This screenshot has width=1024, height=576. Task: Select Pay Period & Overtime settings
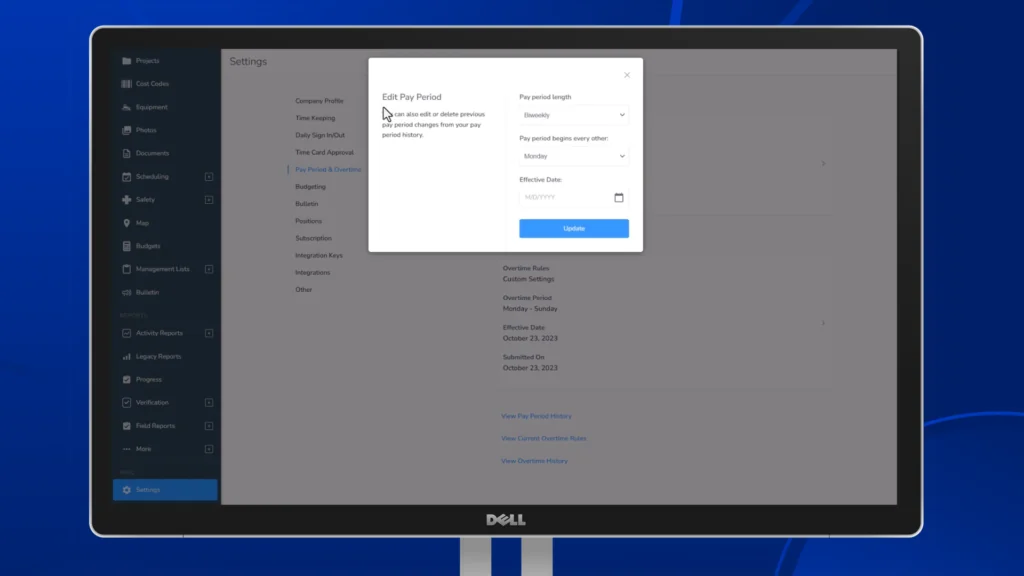point(328,170)
